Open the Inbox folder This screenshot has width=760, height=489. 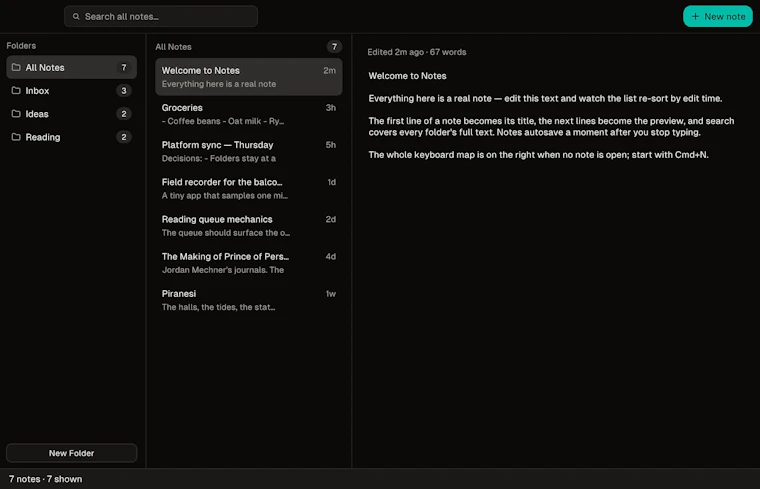[x=71, y=91]
